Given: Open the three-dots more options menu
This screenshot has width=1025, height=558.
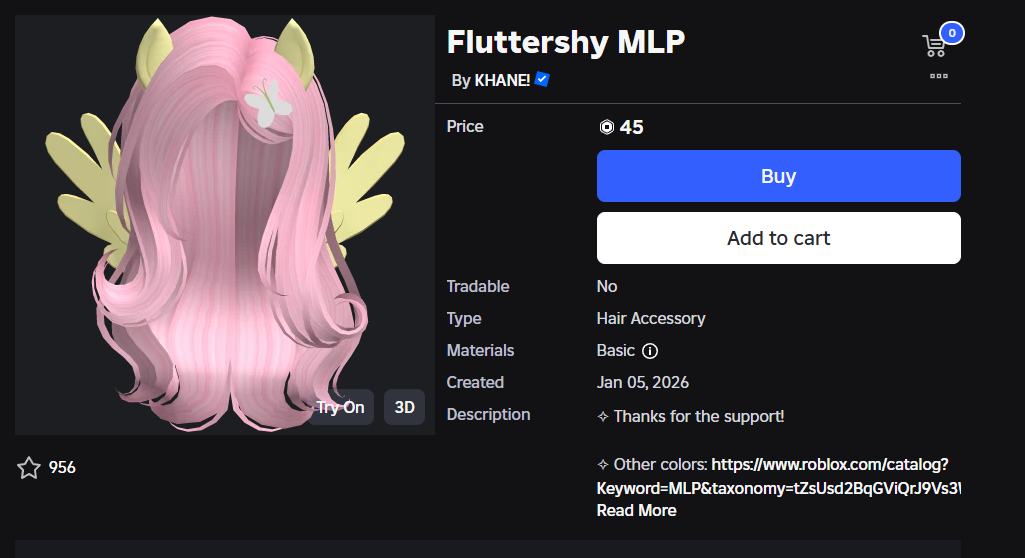Looking at the screenshot, I should tap(938, 76).
